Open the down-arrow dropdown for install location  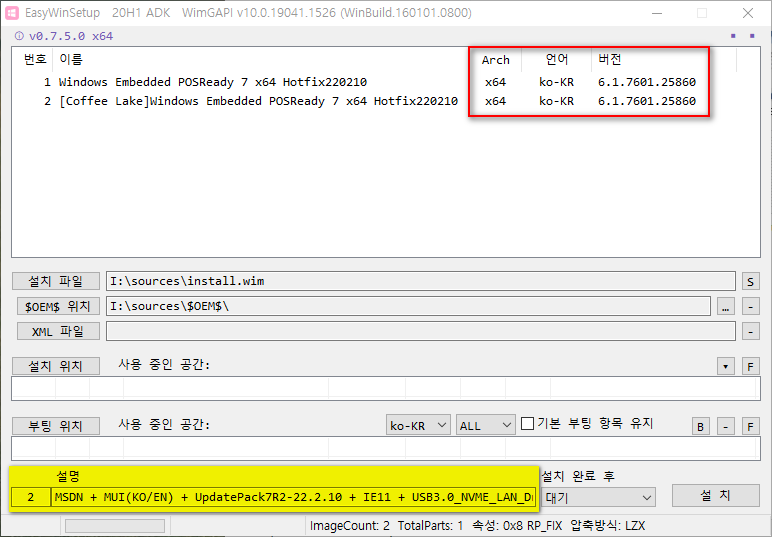coord(726,366)
